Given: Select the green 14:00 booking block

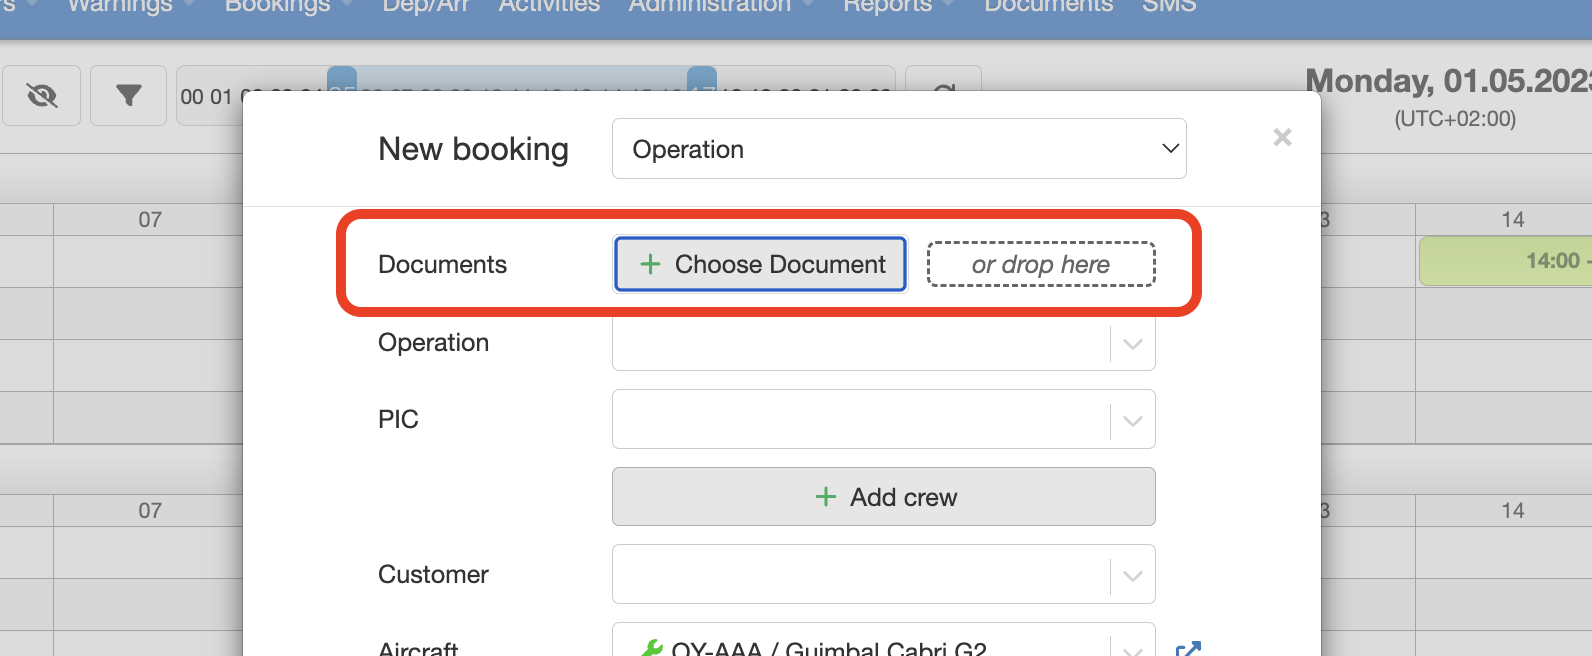Looking at the screenshot, I should (x=1505, y=261).
